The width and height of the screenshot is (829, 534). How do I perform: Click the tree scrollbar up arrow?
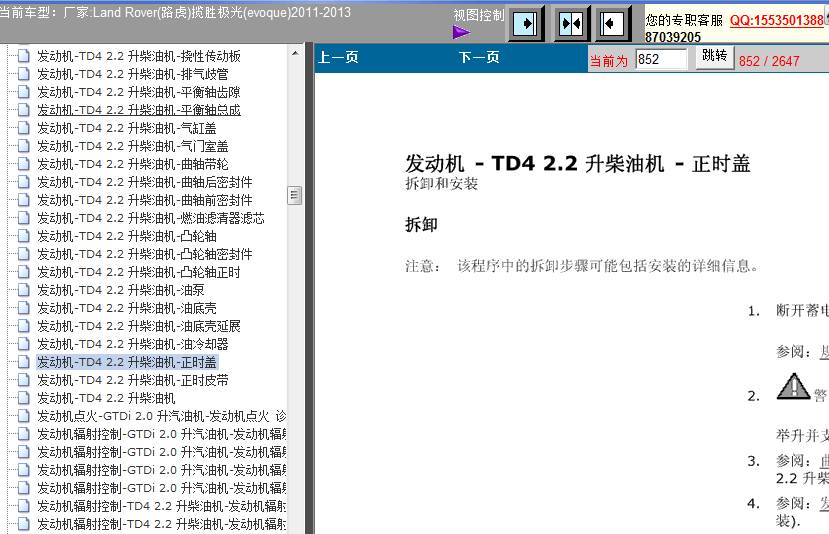pyautogui.click(x=295, y=53)
